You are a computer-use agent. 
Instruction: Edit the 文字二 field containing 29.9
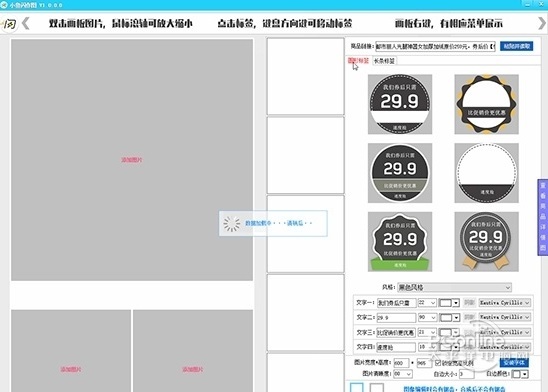[x=396, y=318]
